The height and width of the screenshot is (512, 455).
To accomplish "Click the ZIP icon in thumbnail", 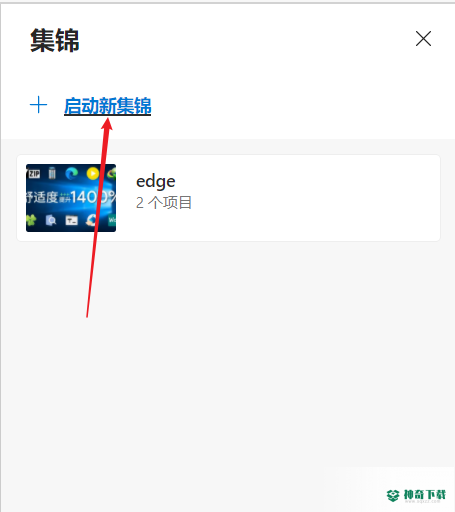I will tap(34, 173).
